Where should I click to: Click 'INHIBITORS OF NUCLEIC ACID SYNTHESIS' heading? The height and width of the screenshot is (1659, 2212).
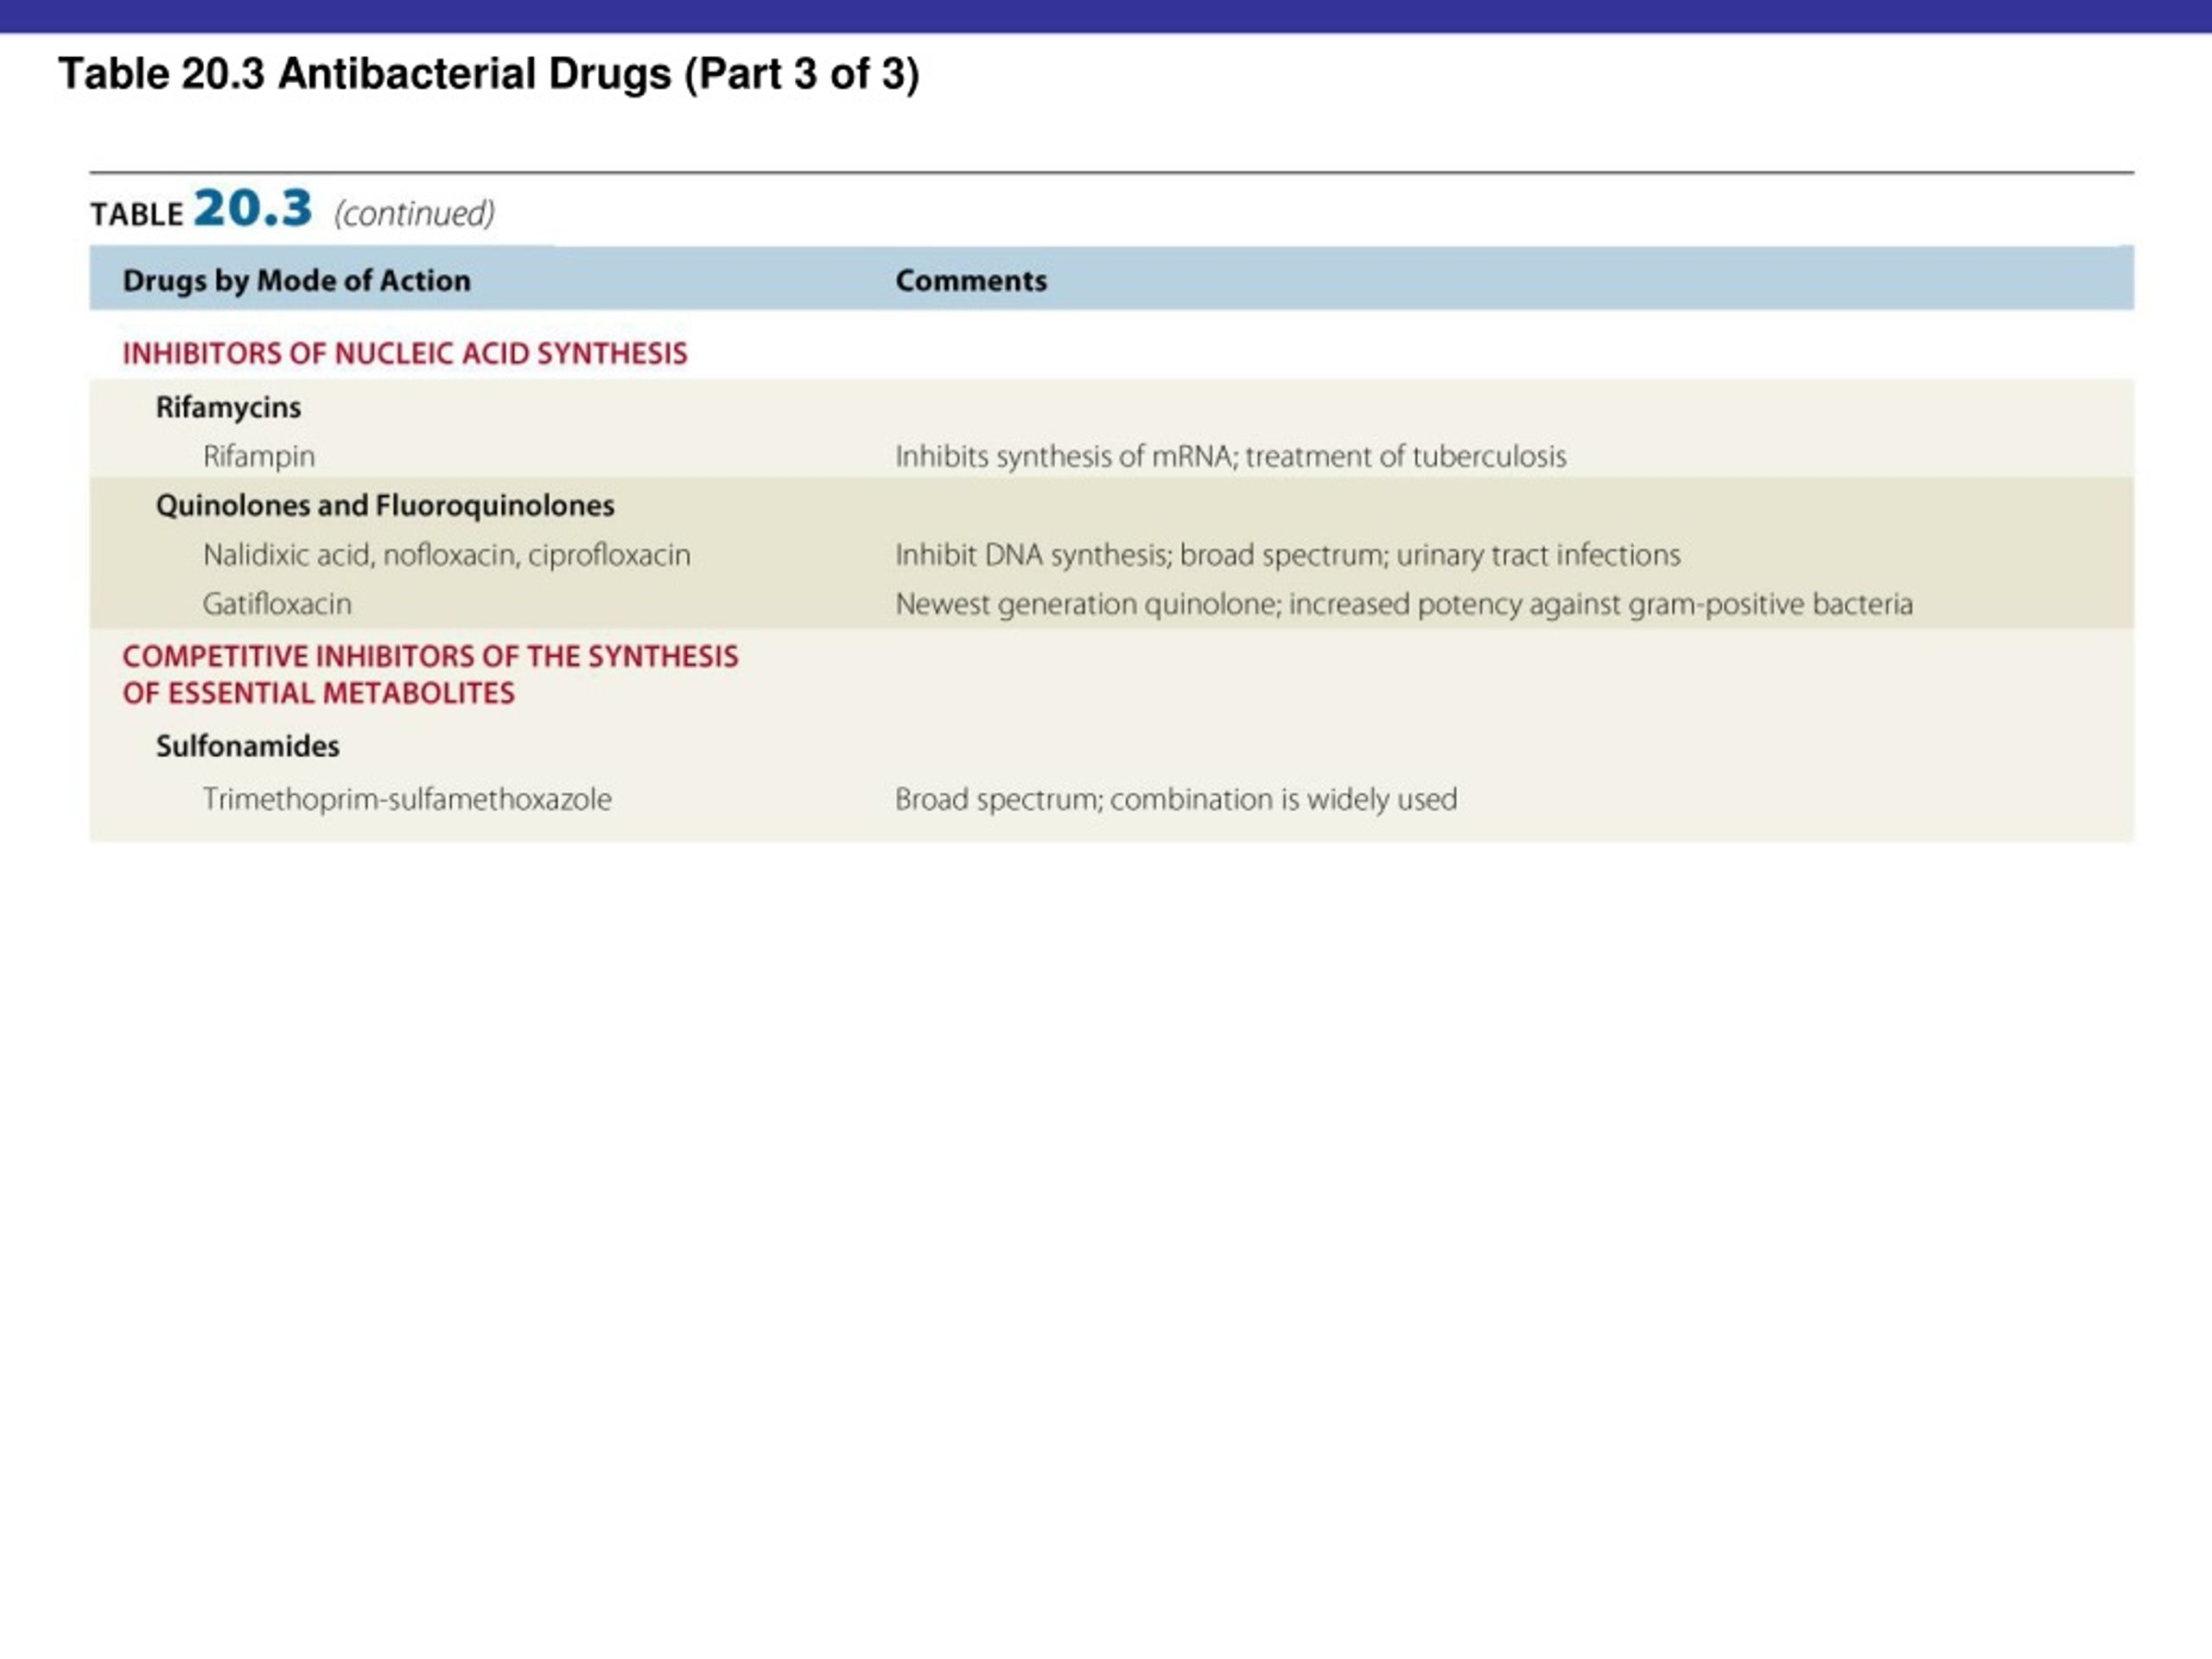point(405,353)
